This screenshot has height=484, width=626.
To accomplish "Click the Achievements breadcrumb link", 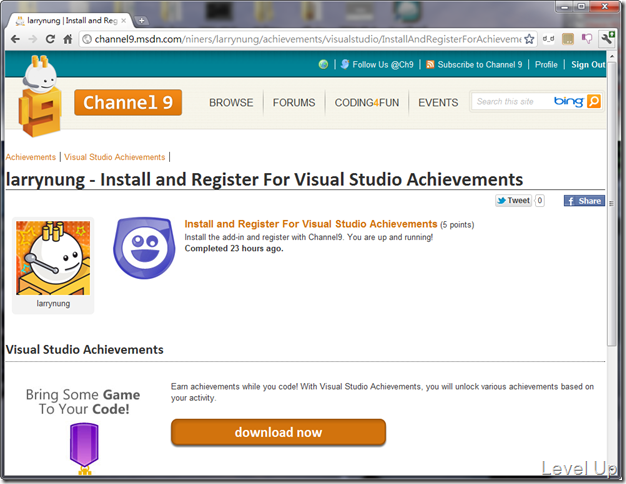I will coord(31,157).
